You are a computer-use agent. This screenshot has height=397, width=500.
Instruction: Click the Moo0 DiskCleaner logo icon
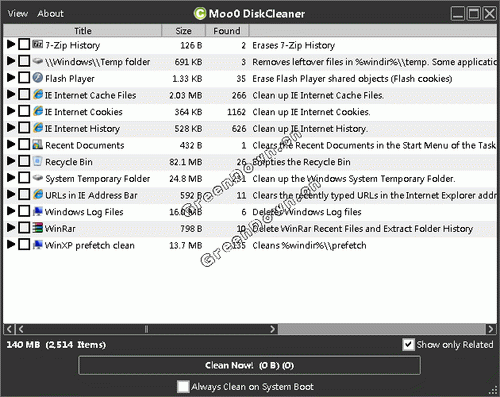click(x=200, y=14)
